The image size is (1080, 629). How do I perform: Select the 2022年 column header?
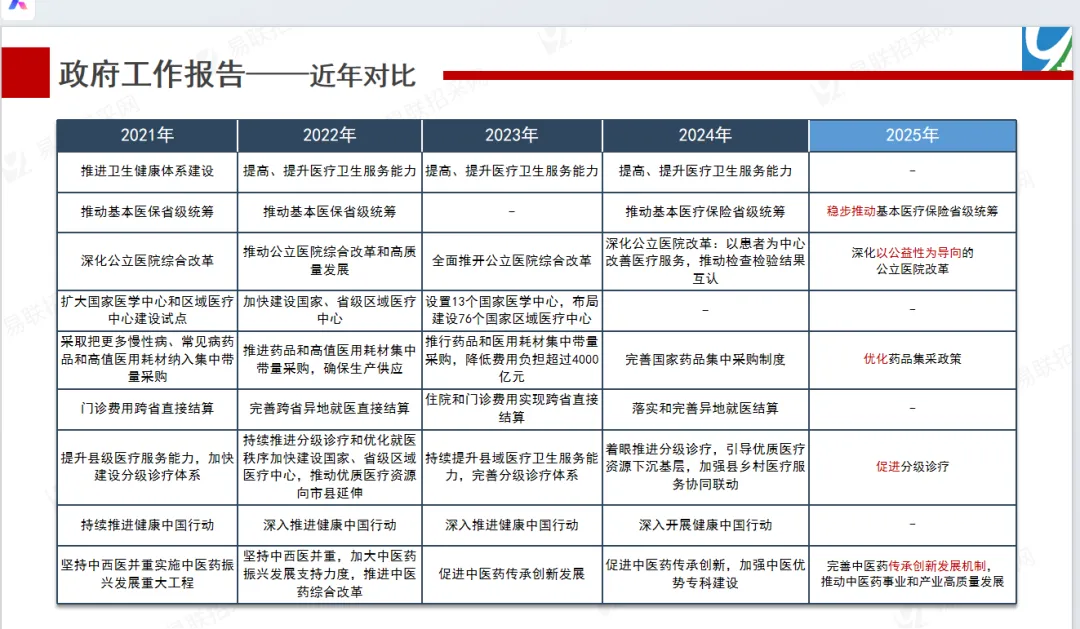point(329,135)
